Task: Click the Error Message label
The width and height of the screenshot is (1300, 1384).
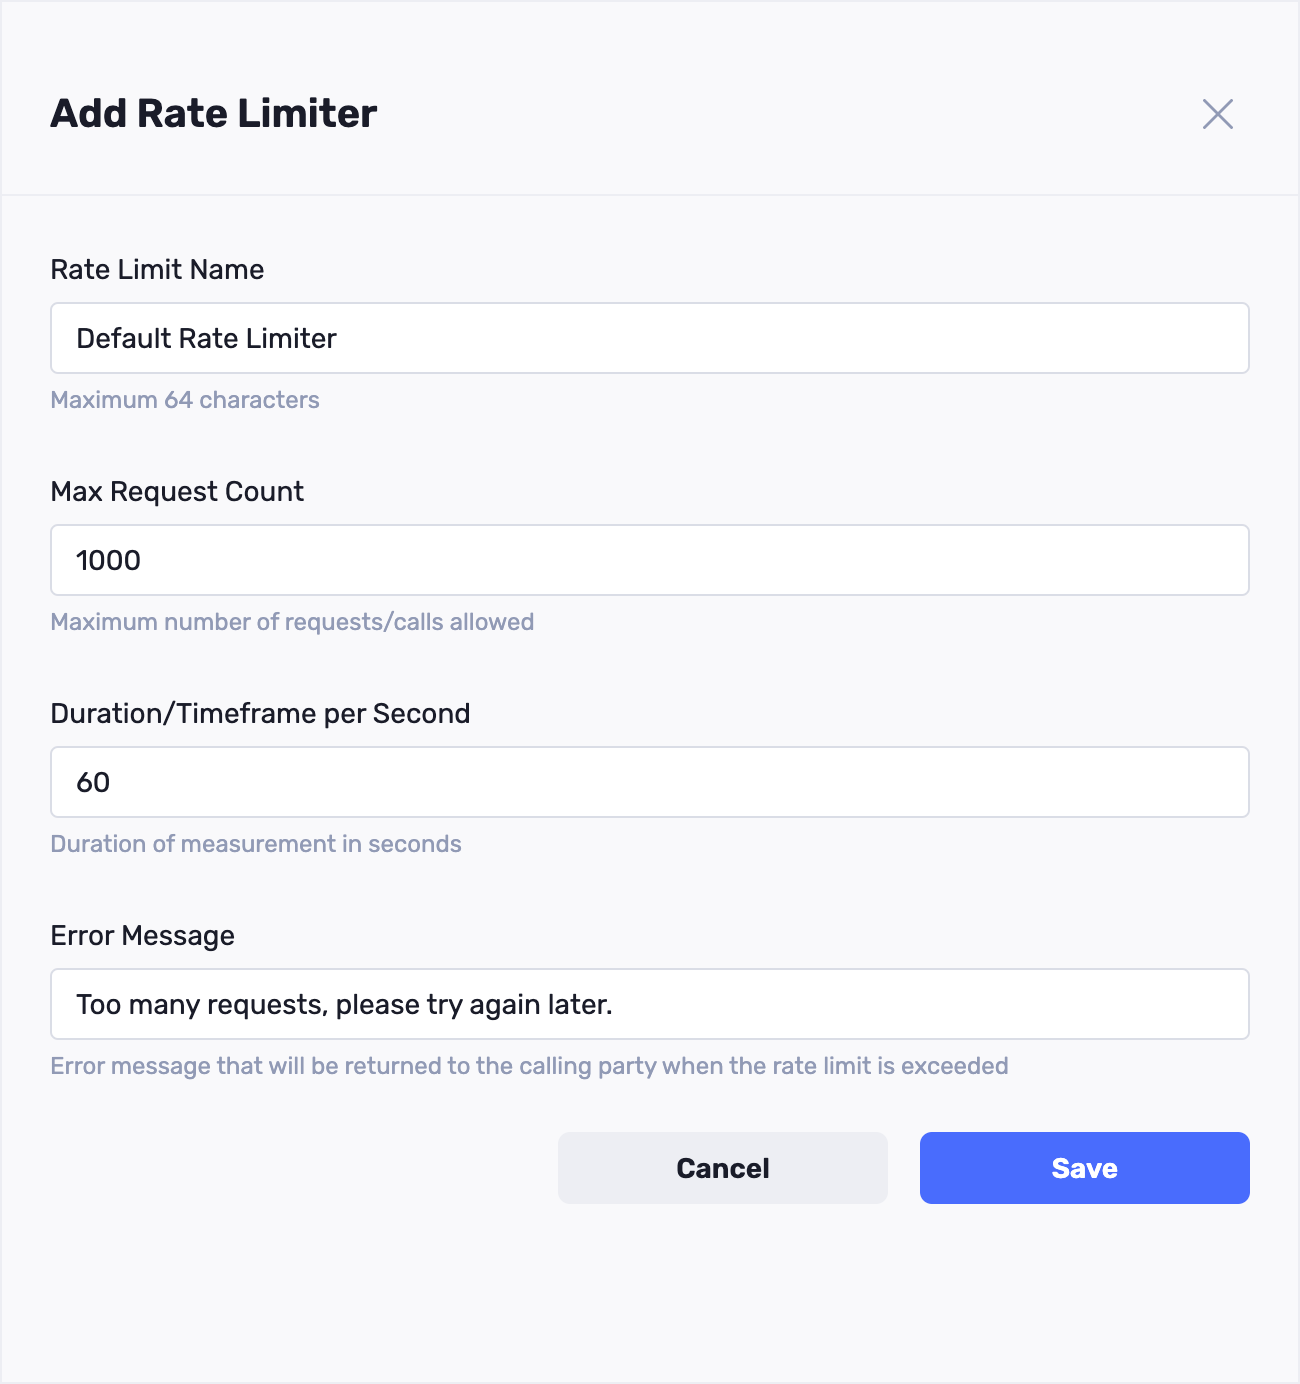Action: click(142, 936)
